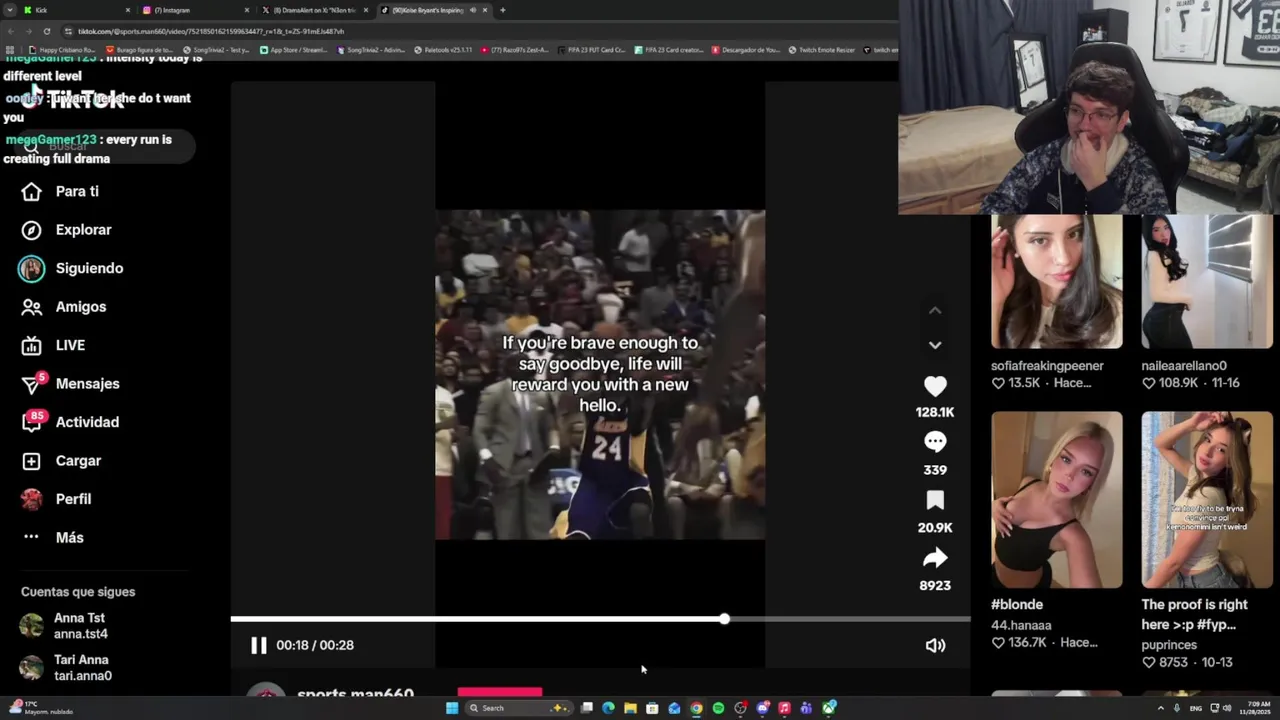Pause the TikTok video
The width and height of the screenshot is (1280, 720).
(258, 646)
